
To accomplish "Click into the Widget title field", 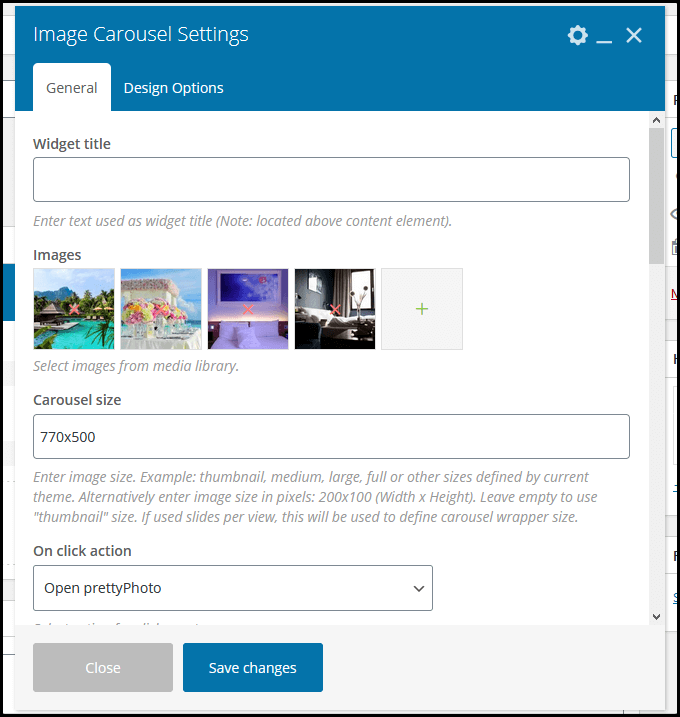I will point(331,180).
